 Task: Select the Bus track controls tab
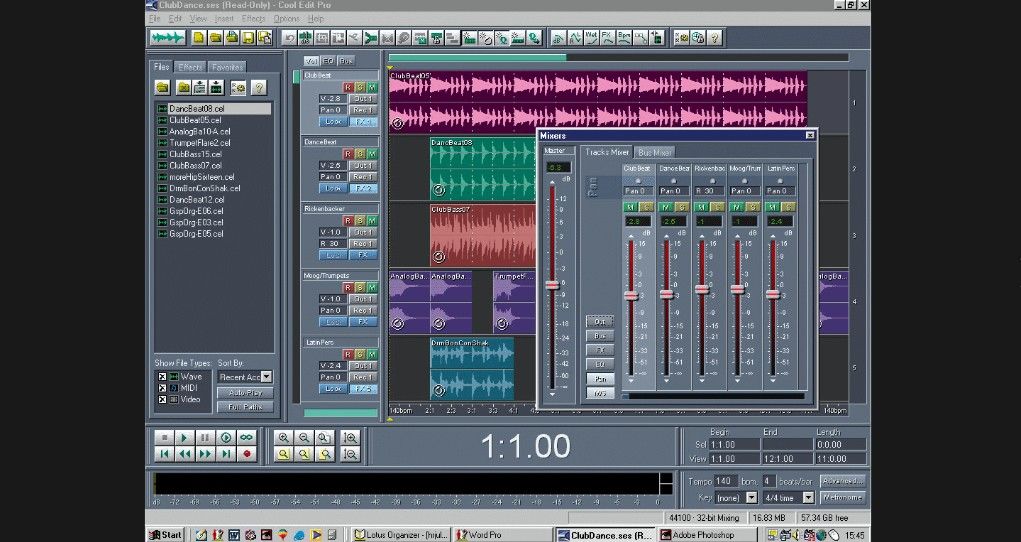tap(346, 61)
